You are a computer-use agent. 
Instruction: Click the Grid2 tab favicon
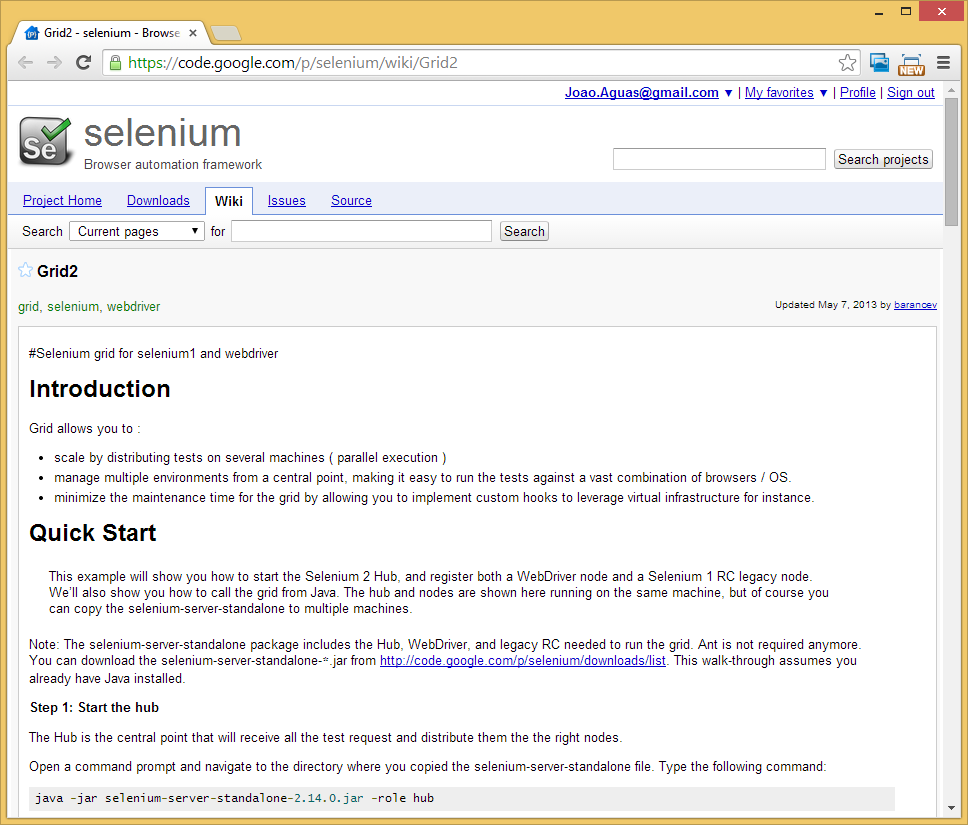(31, 33)
